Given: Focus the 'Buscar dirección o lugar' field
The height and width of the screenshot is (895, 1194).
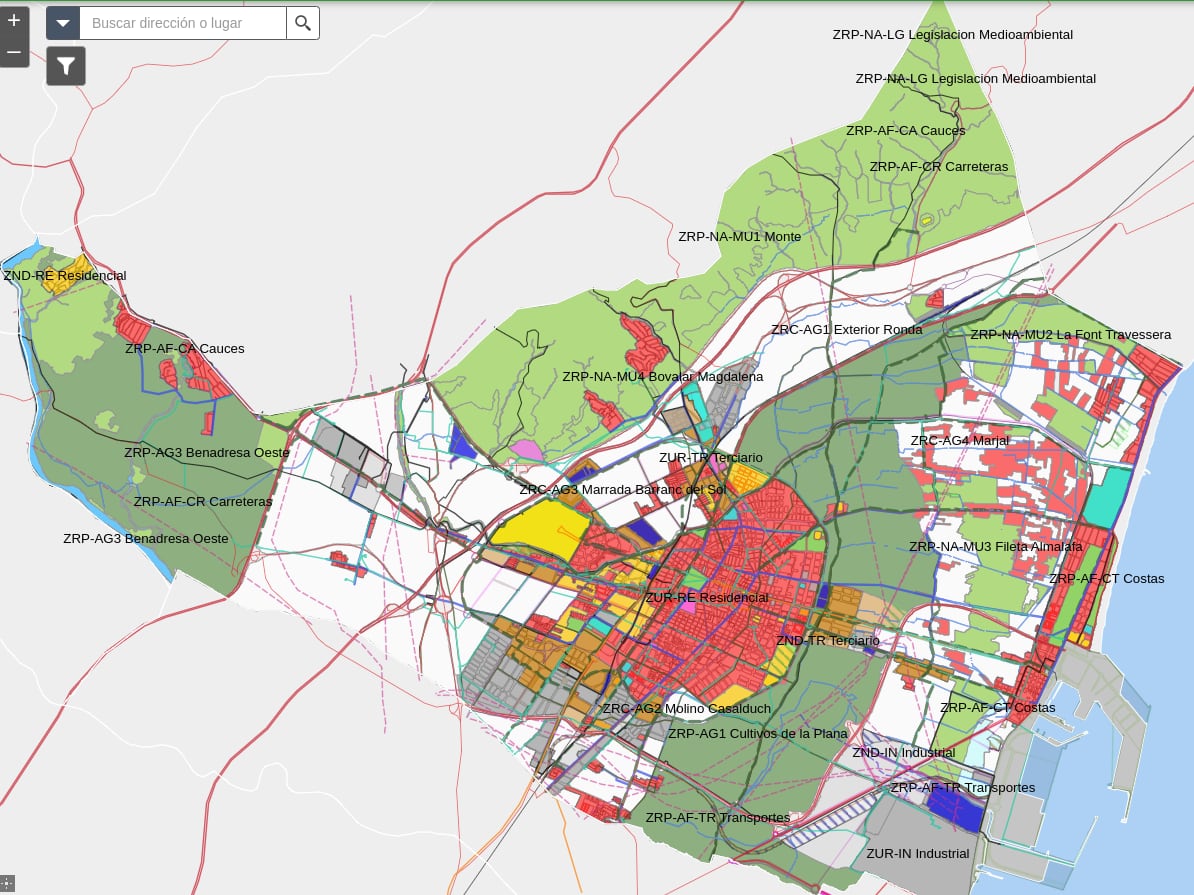Looking at the screenshot, I should (x=182, y=23).
